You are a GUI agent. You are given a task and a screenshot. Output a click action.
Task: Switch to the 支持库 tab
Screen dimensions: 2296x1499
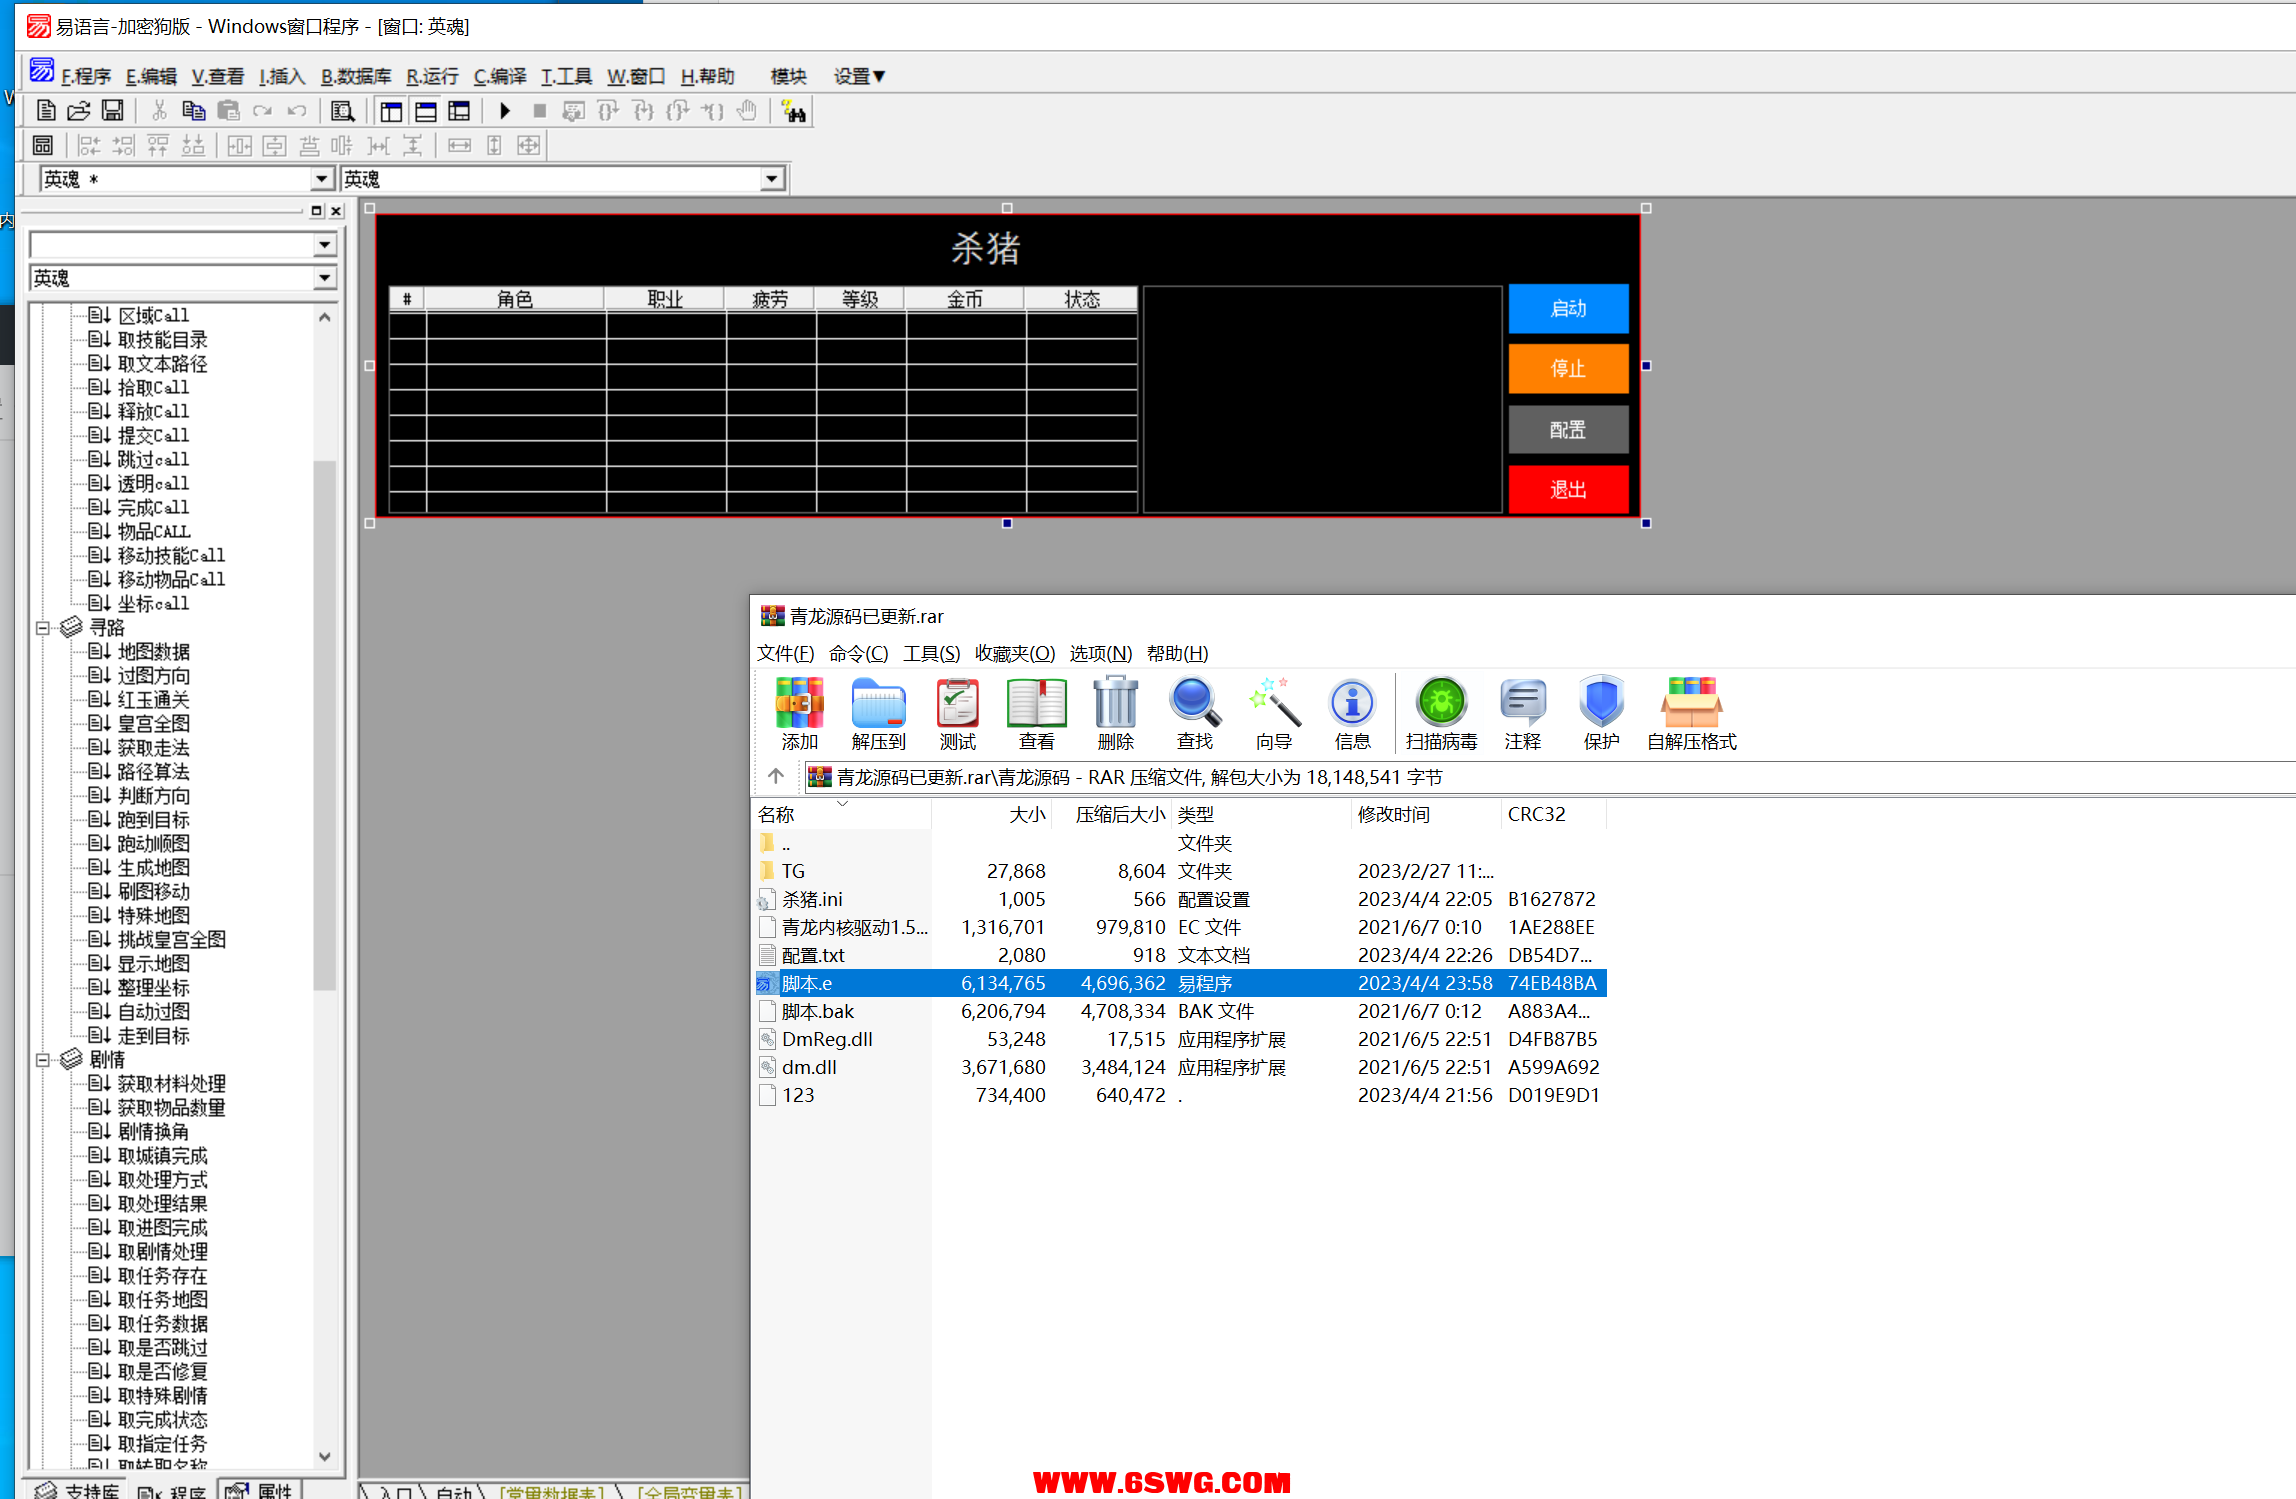pyautogui.click(x=77, y=1490)
